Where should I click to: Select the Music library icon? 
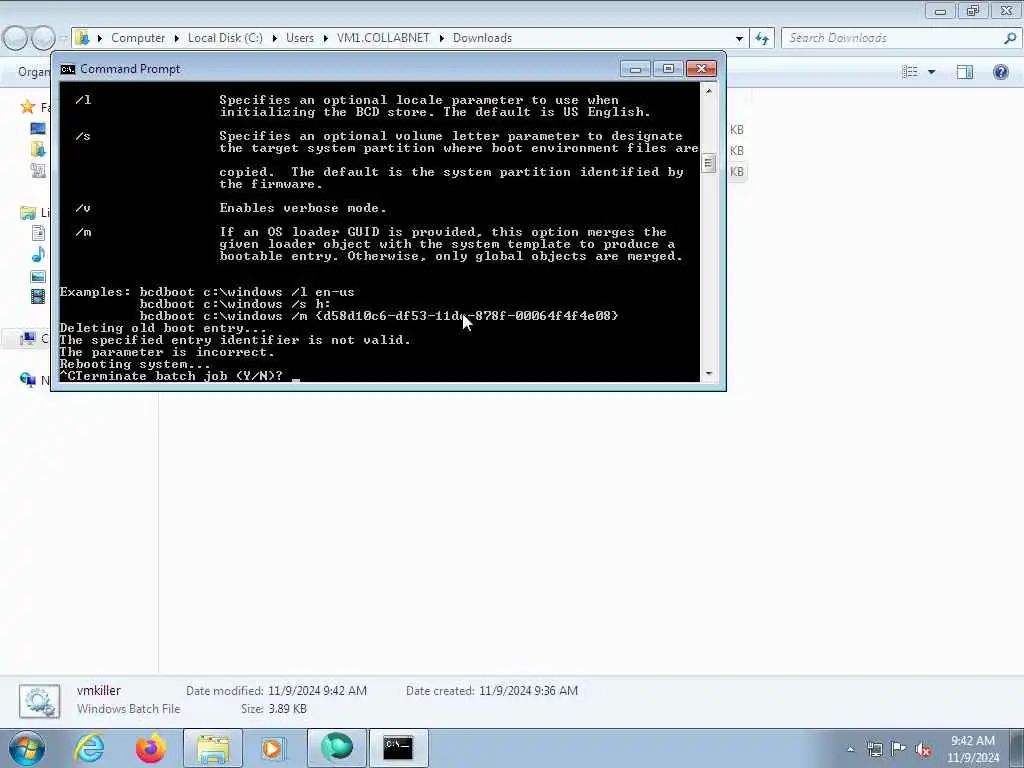[38, 255]
